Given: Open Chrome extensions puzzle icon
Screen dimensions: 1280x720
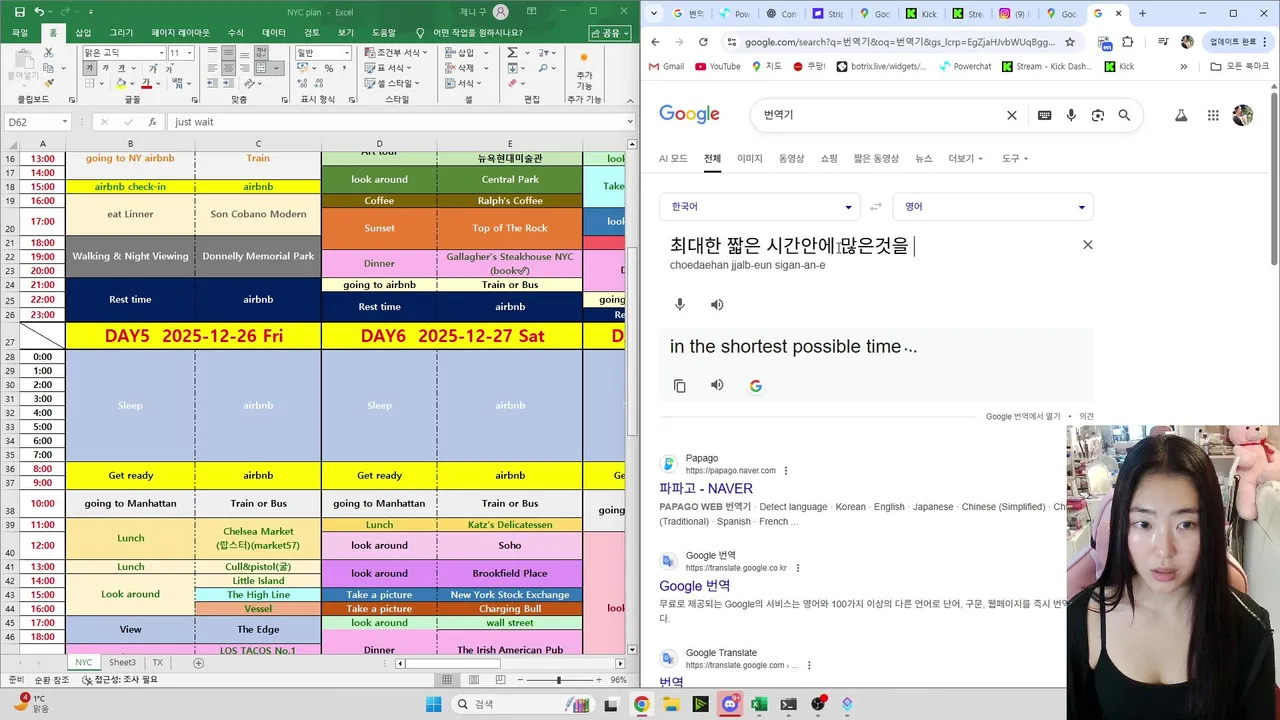Looking at the screenshot, I should tap(1129, 42).
